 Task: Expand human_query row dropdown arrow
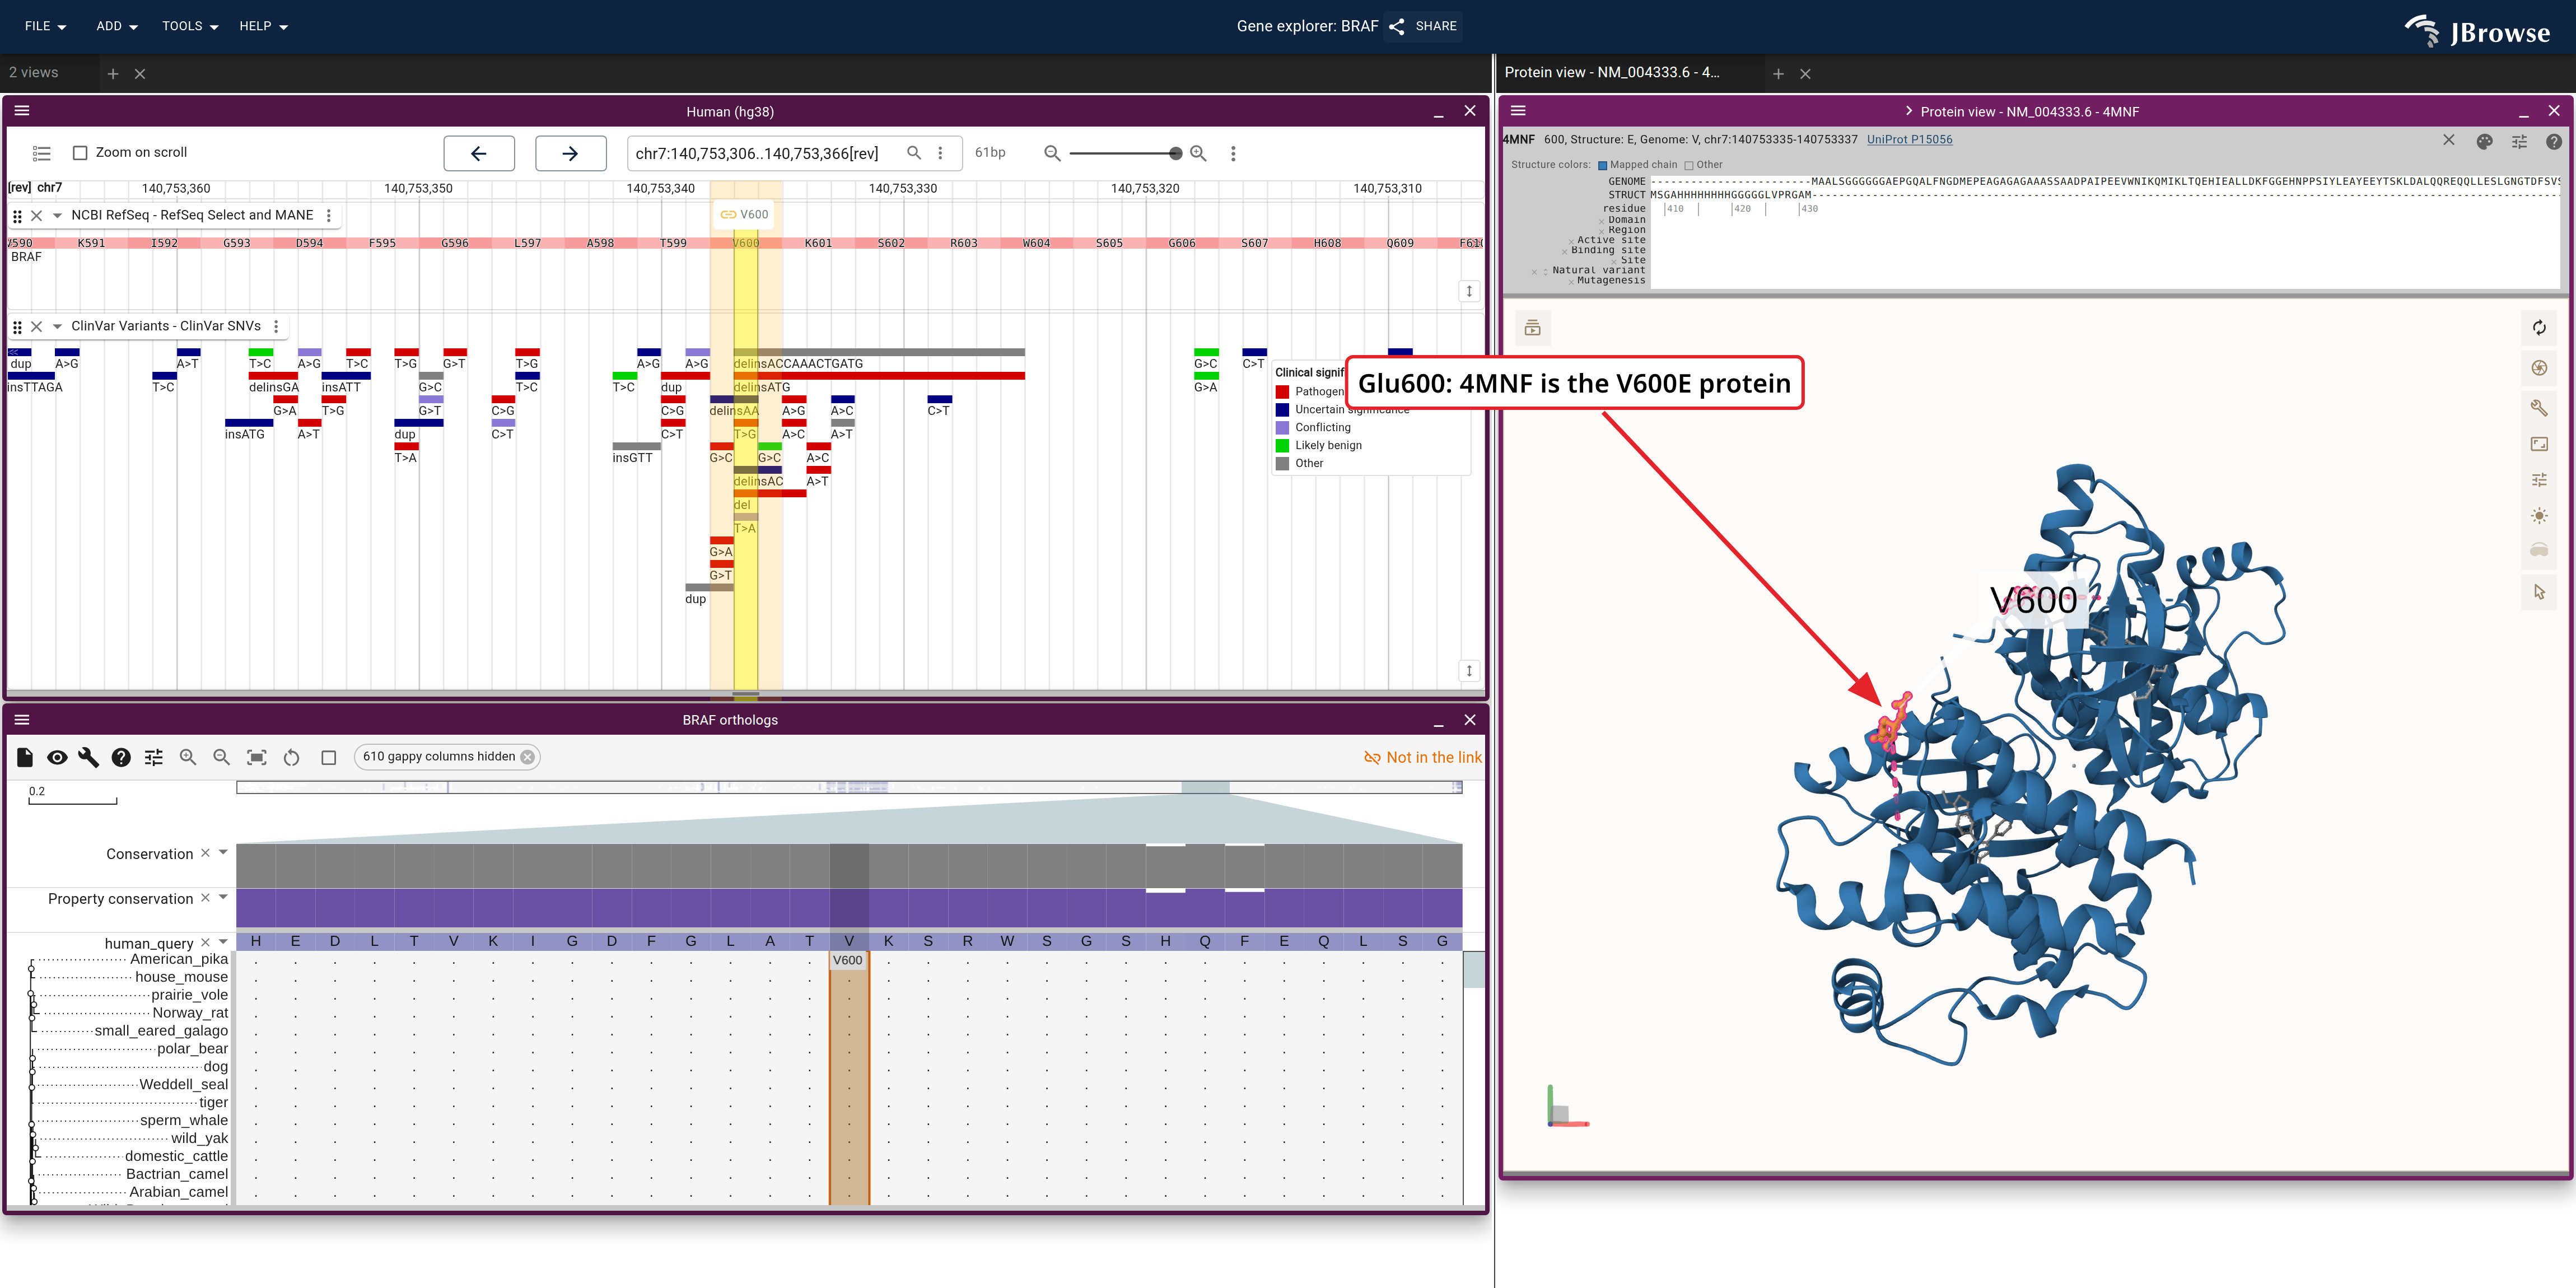(223, 942)
